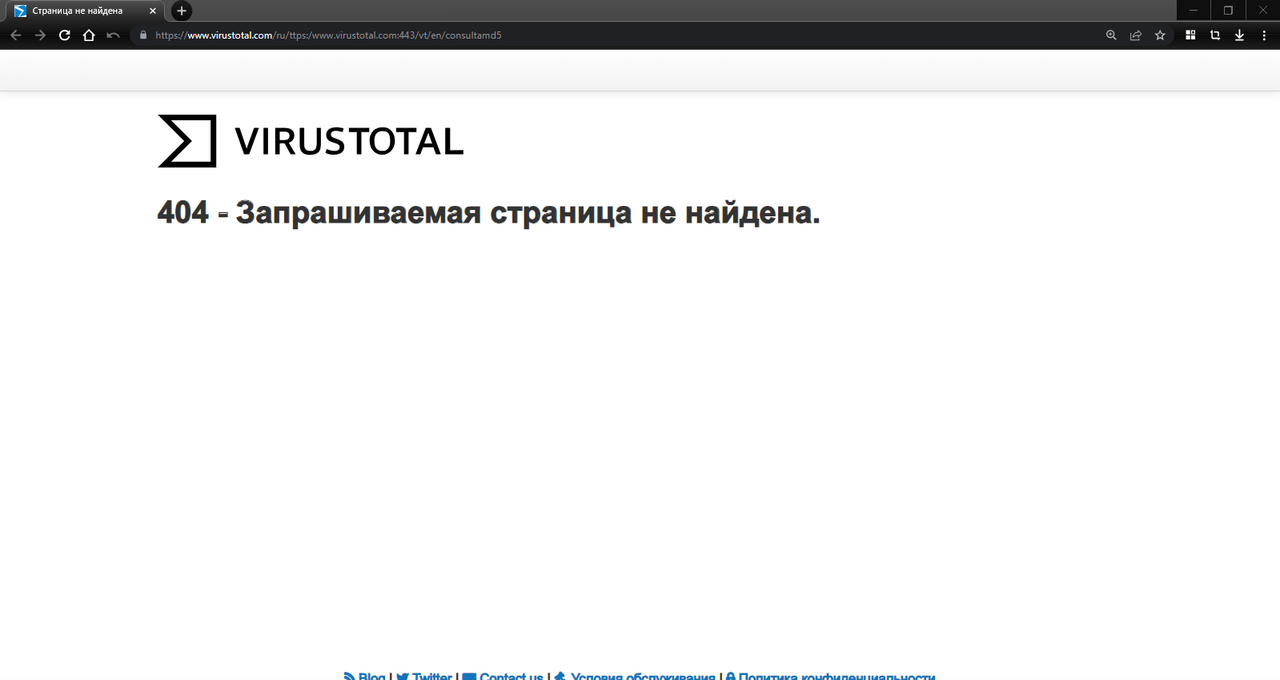The height and width of the screenshot is (680, 1280).
Task: Open the extensions grid icon
Action: click(x=1191, y=35)
